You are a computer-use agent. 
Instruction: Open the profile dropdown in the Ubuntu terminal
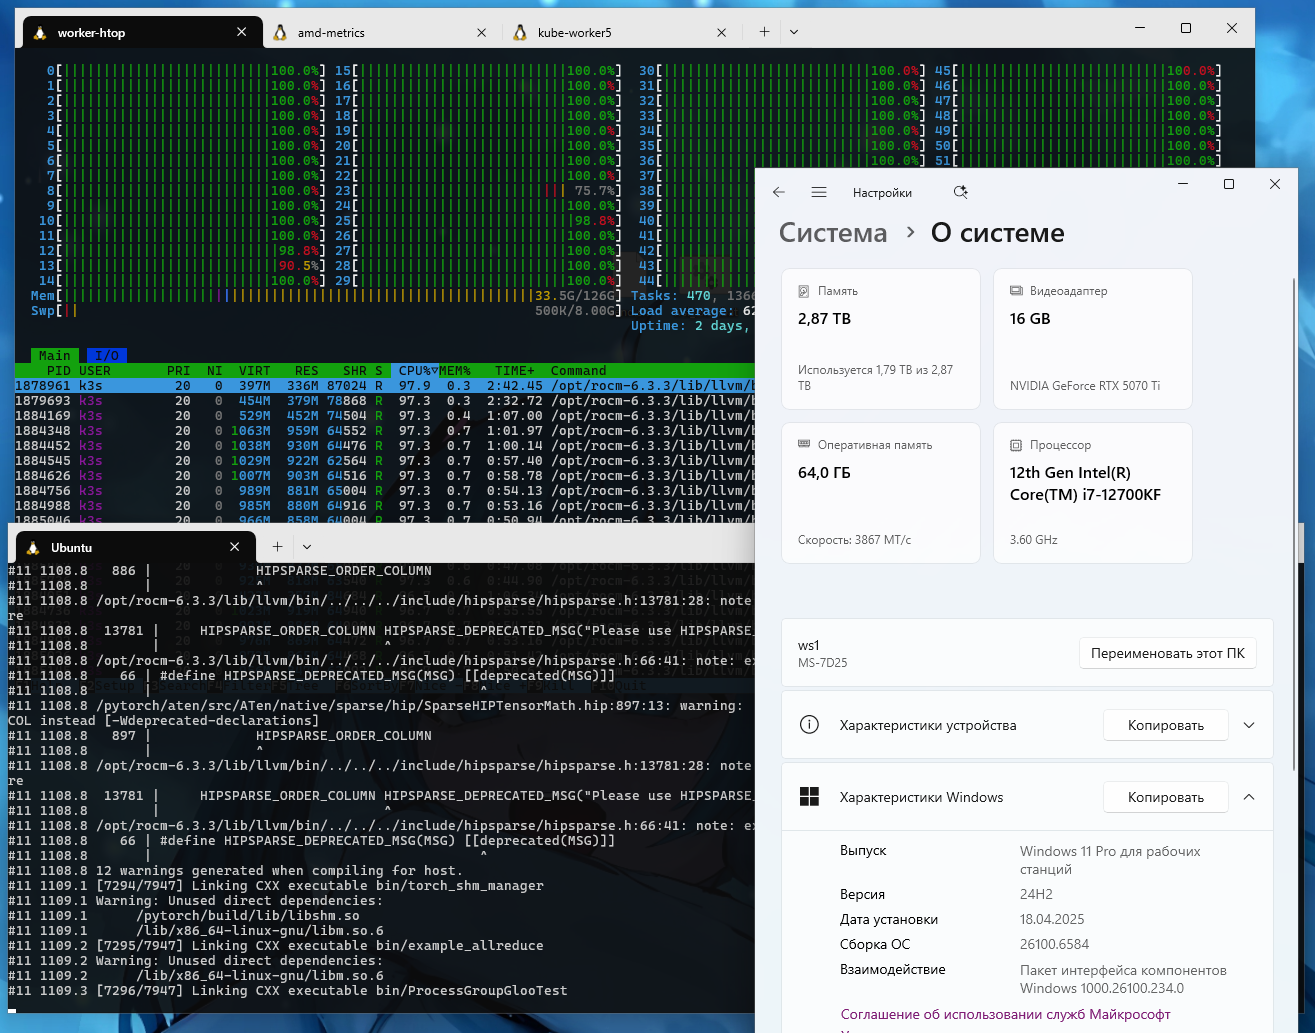307,547
